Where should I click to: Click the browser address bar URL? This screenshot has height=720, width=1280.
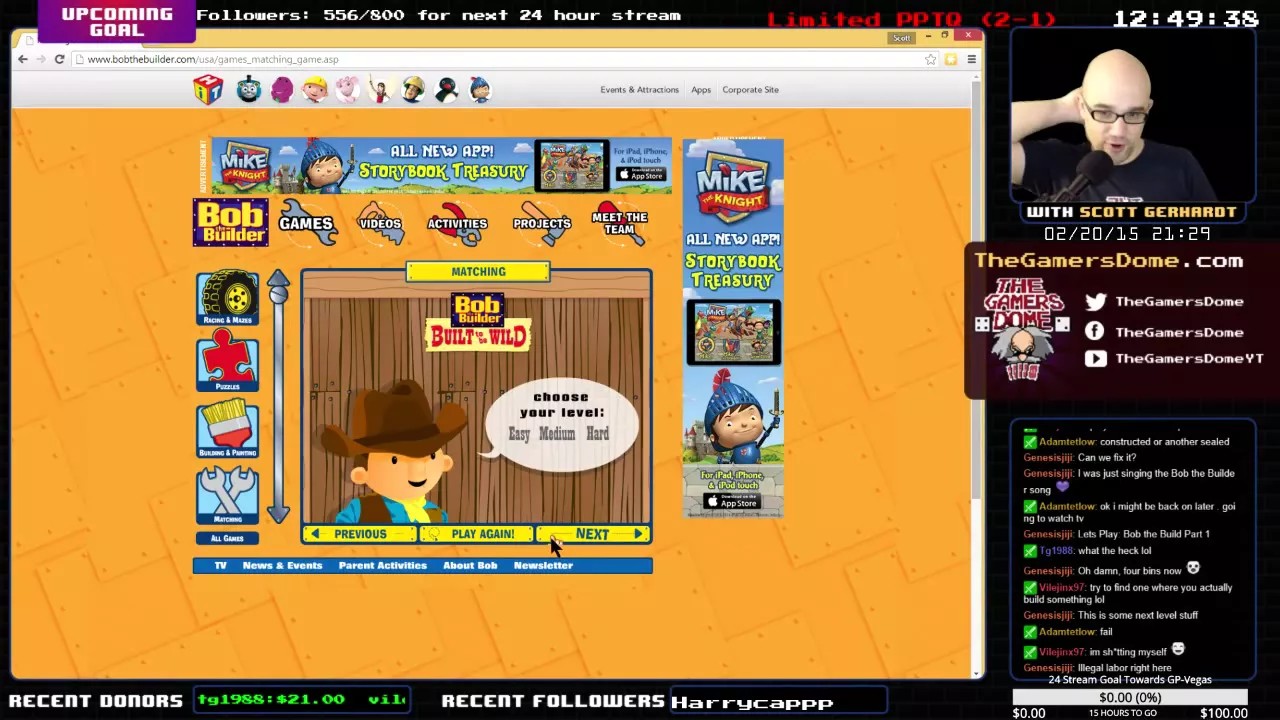(213, 59)
